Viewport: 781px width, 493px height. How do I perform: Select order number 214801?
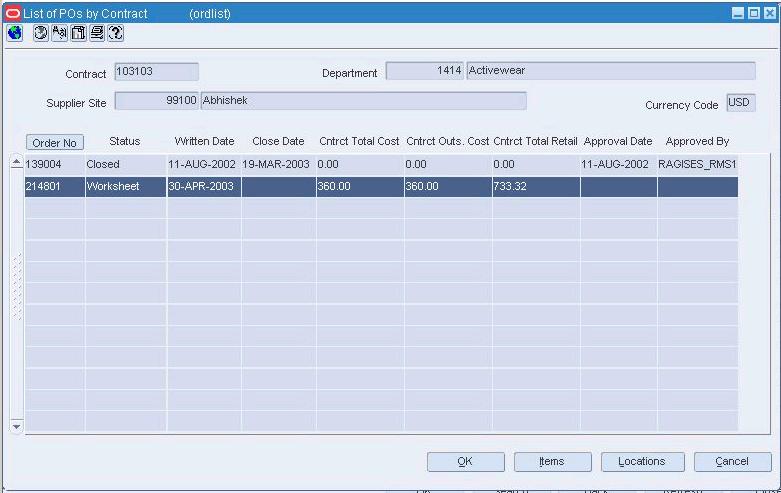click(55, 187)
